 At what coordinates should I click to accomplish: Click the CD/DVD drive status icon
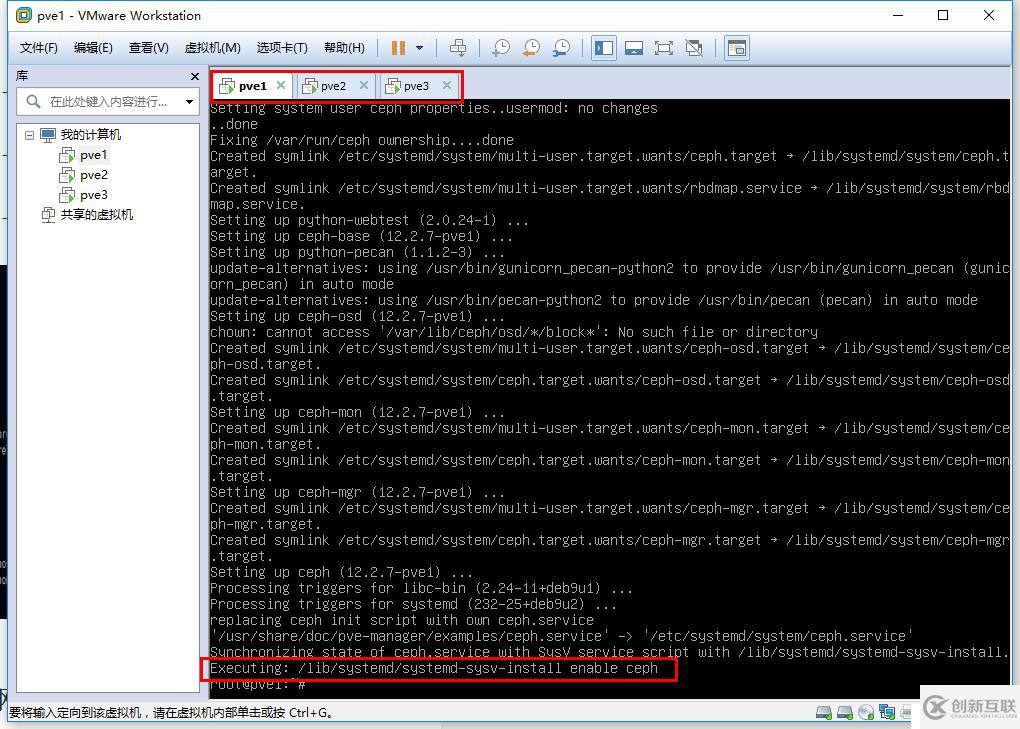pyautogui.click(x=866, y=713)
